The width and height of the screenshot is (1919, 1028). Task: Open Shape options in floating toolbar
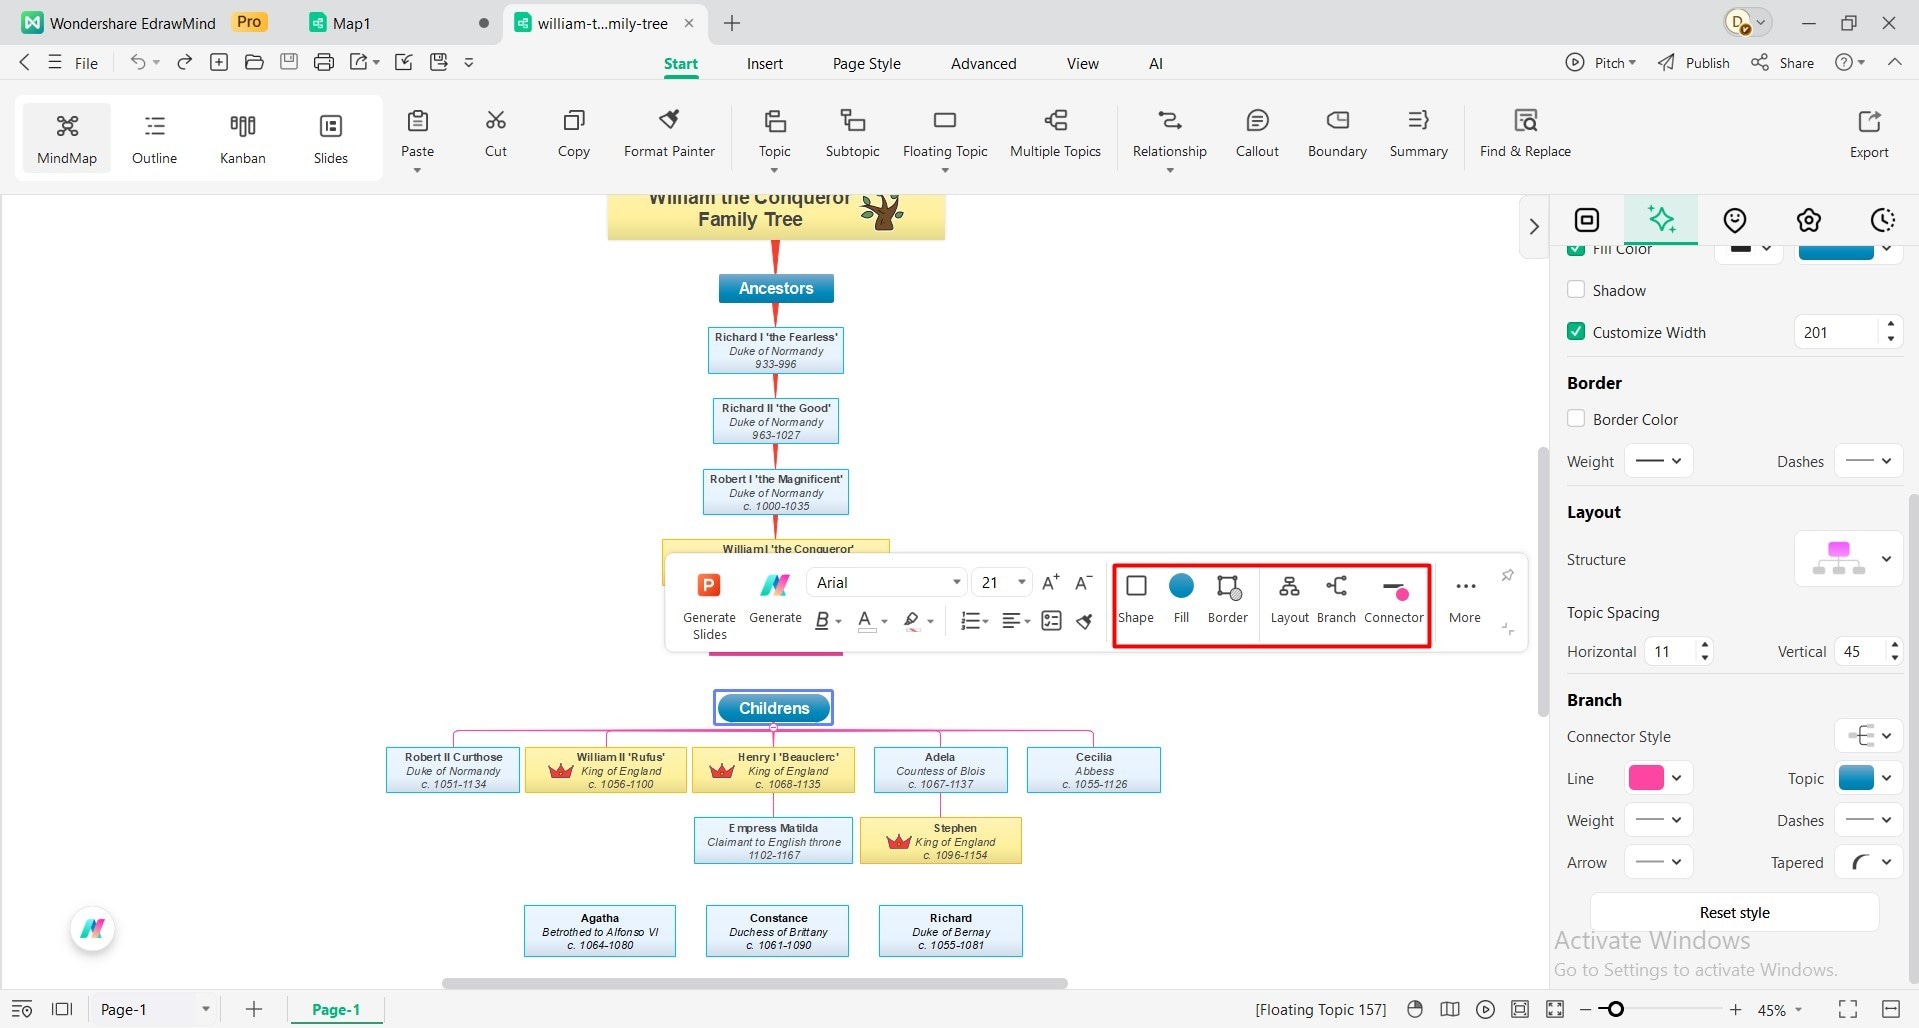1136,598
